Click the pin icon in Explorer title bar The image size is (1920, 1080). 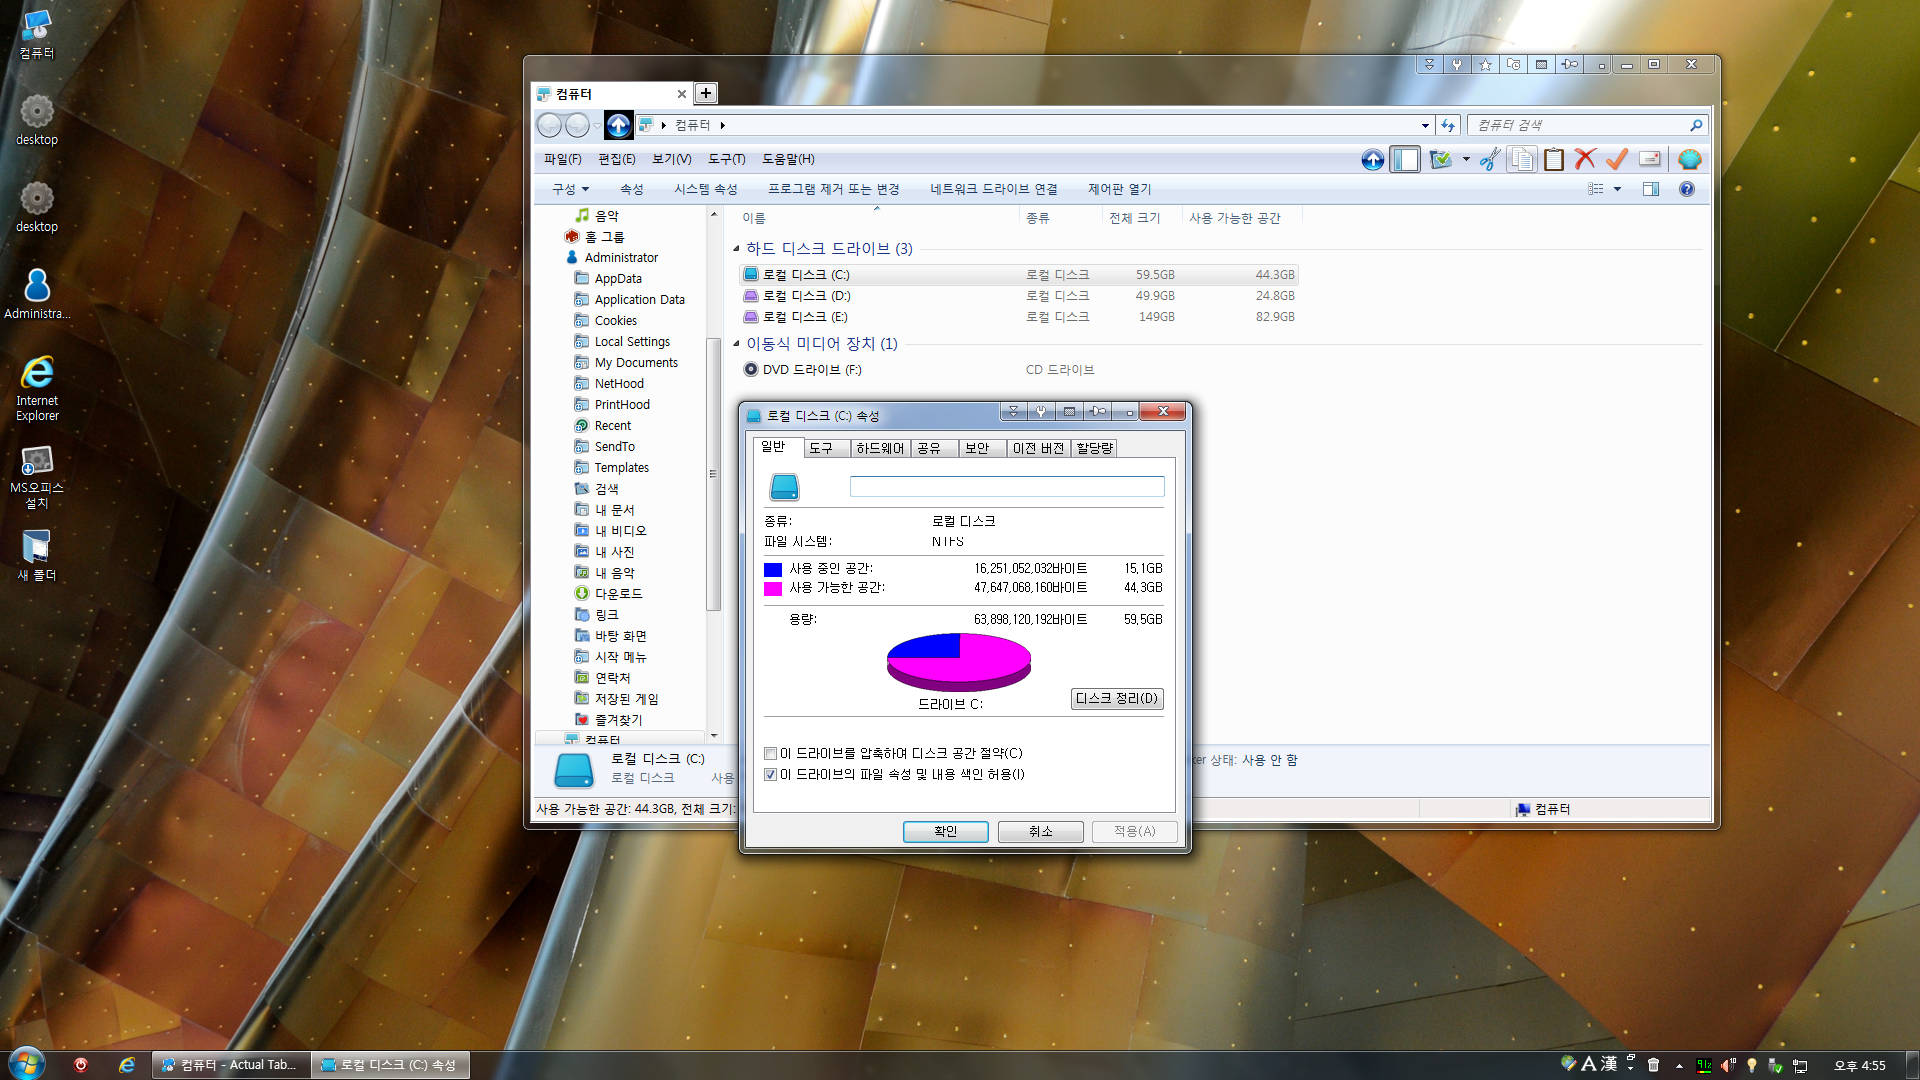1569,64
